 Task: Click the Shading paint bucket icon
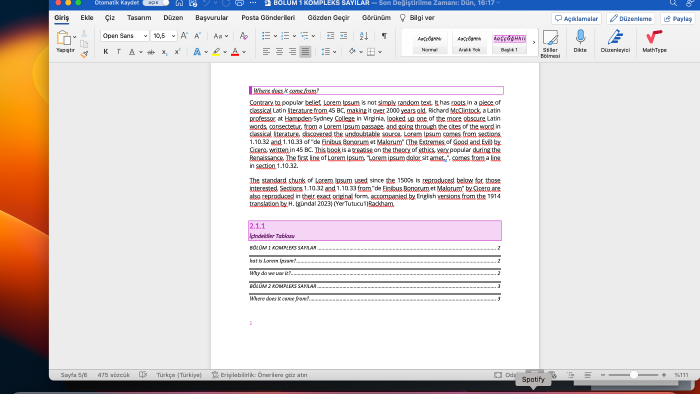click(x=352, y=52)
